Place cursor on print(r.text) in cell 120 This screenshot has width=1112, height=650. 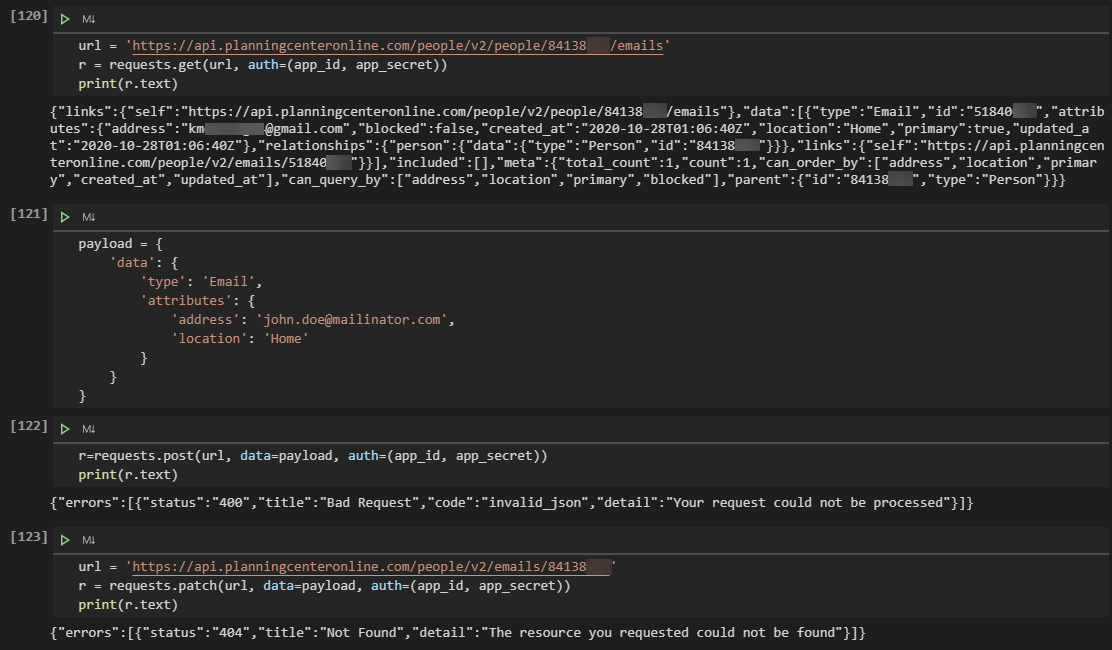click(128, 84)
